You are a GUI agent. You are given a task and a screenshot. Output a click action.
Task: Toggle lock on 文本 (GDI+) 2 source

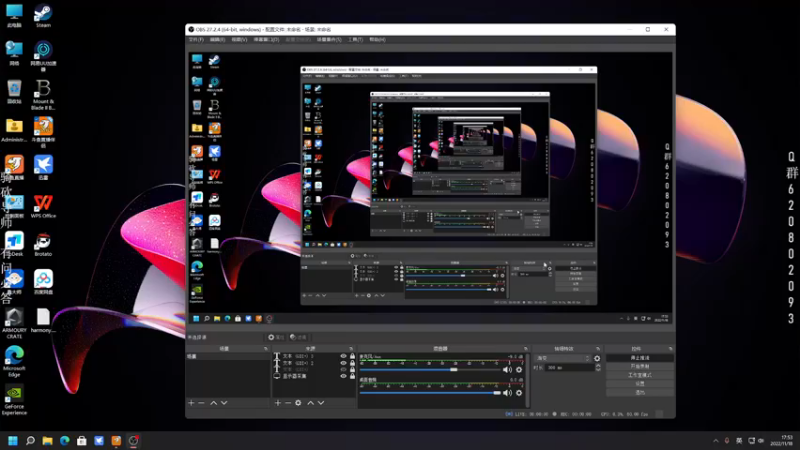pyautogui.click(x=352, y=363)
